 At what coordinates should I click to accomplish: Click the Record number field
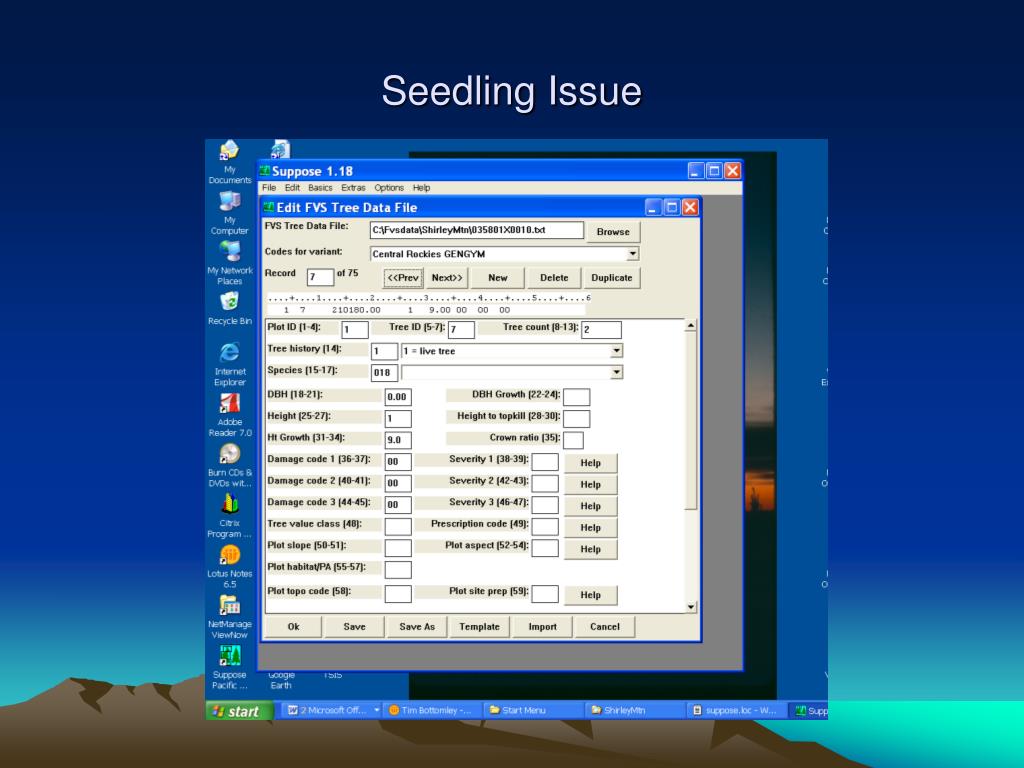point(320,277)
